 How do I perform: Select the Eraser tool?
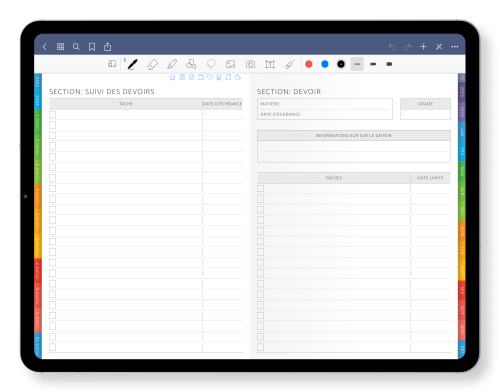[x=152, y=64]
